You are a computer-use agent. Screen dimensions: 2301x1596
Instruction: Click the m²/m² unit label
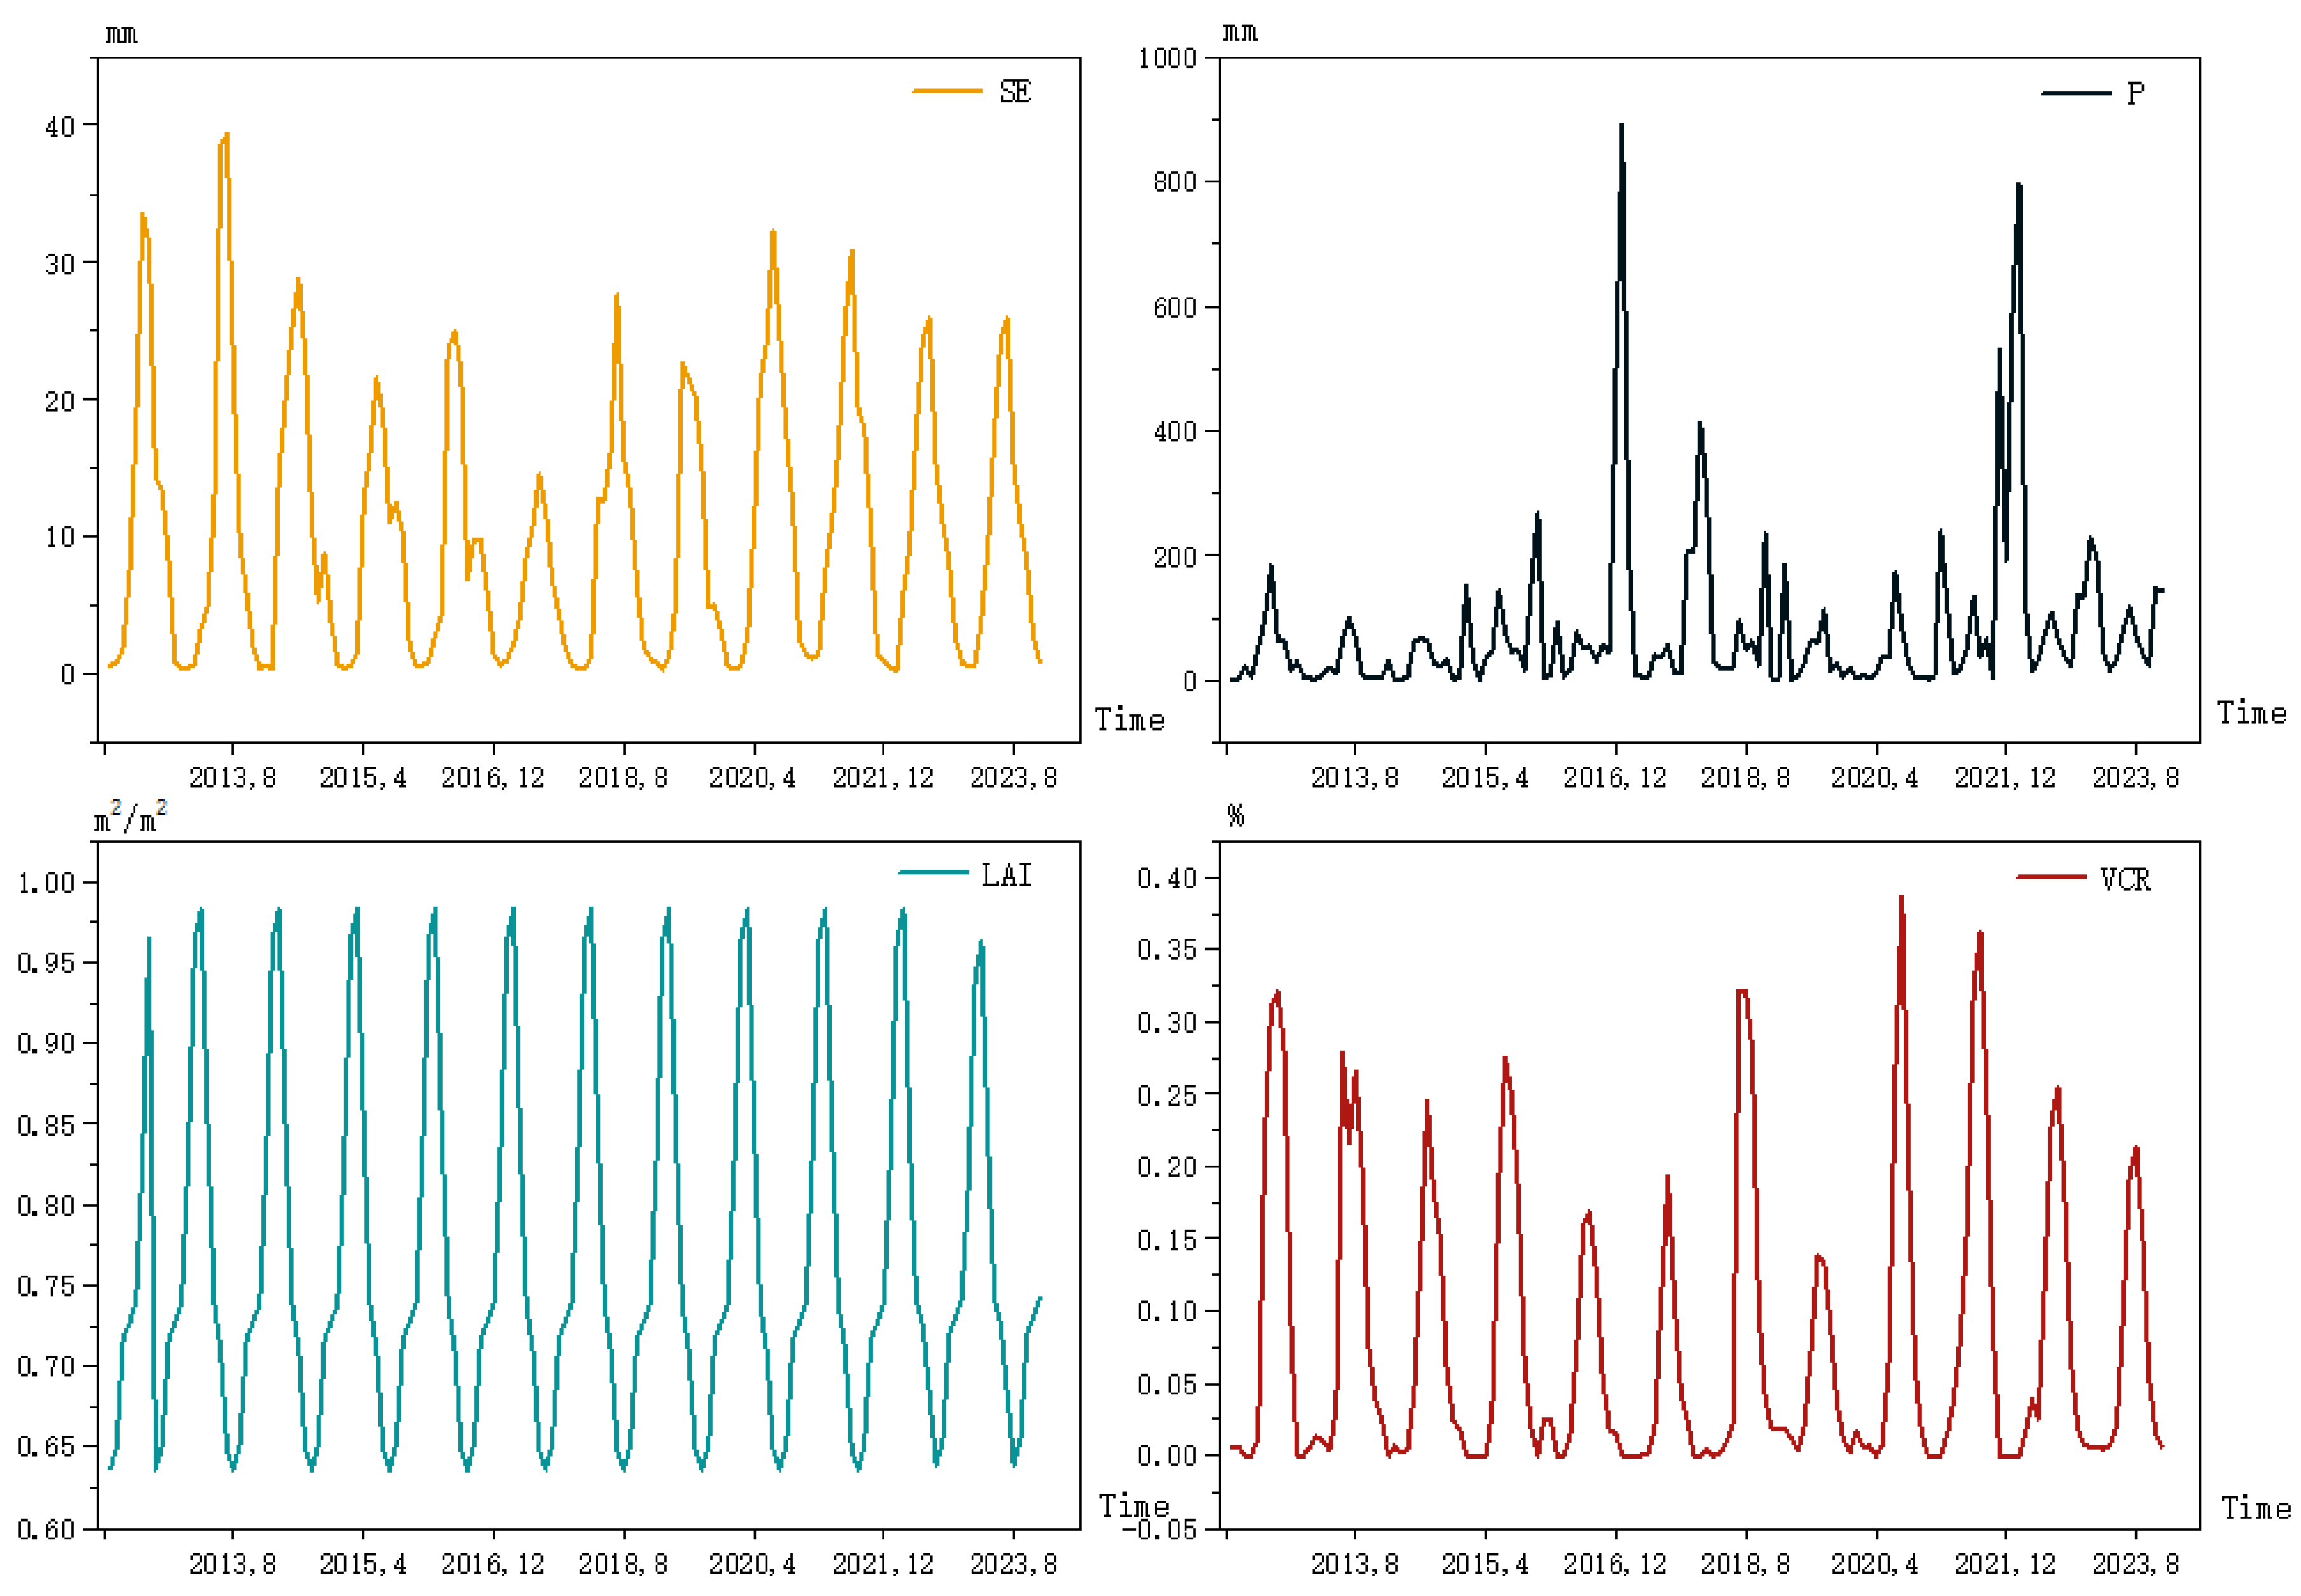click(x=130, y=817)
